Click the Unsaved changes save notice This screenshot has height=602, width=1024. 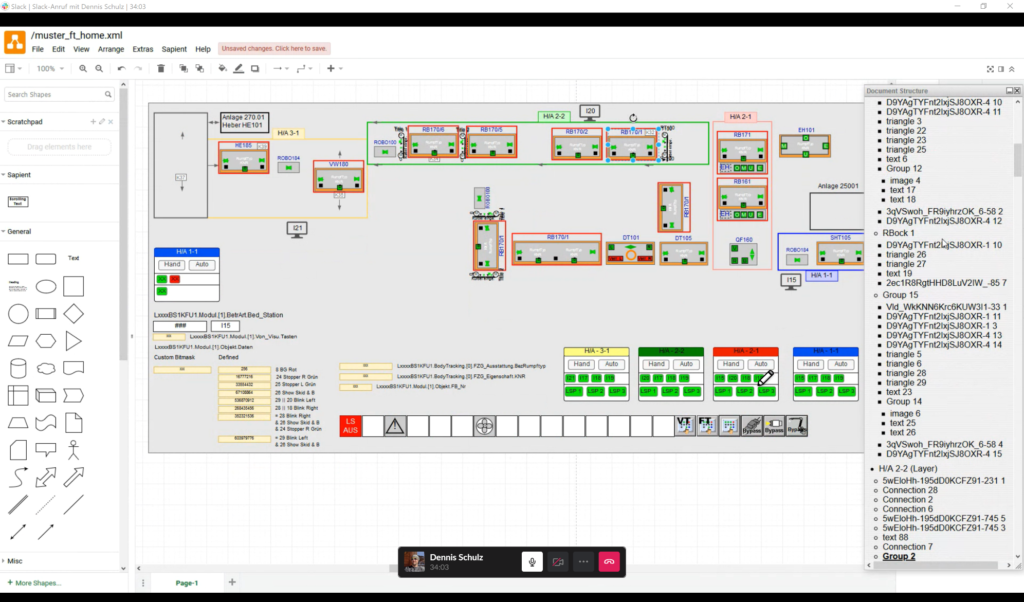tap(274, 48)
